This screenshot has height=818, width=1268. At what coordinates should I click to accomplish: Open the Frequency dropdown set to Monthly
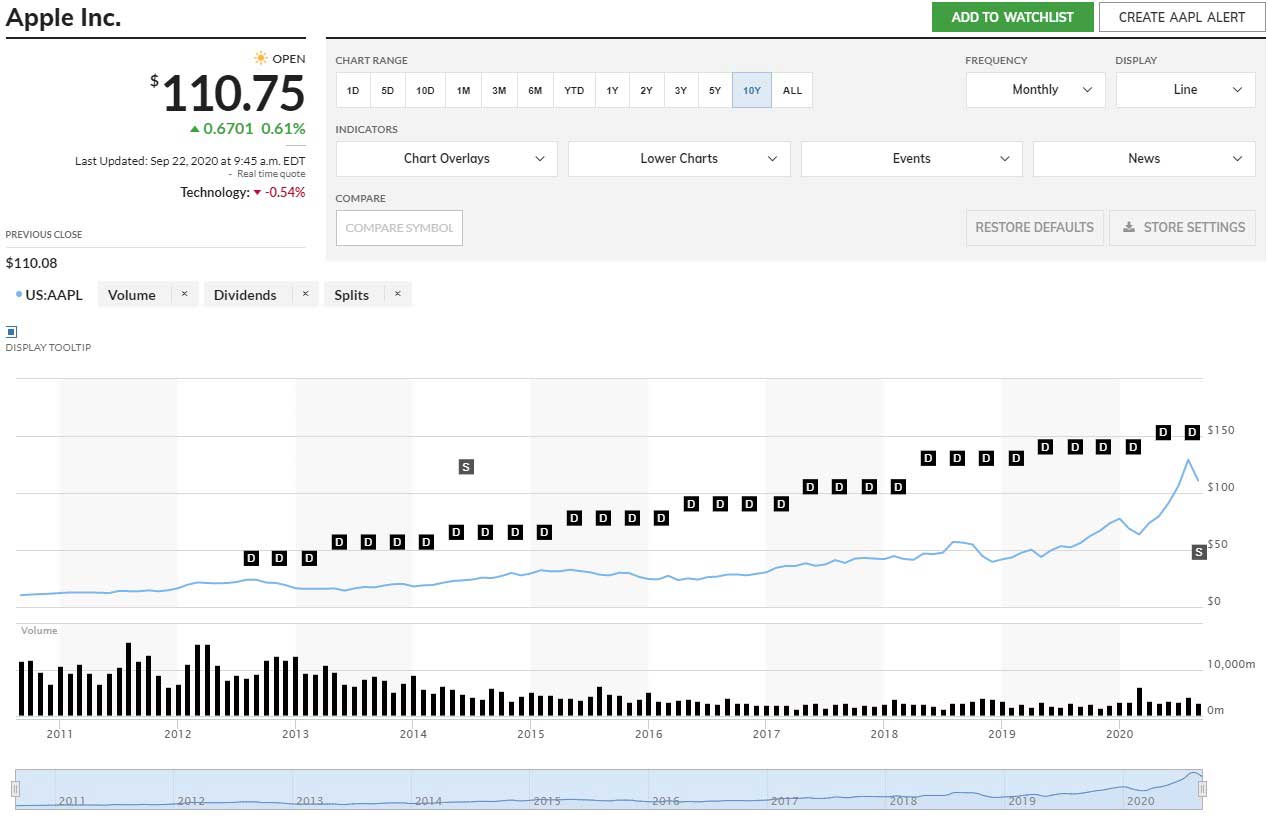click(1035, 90)
